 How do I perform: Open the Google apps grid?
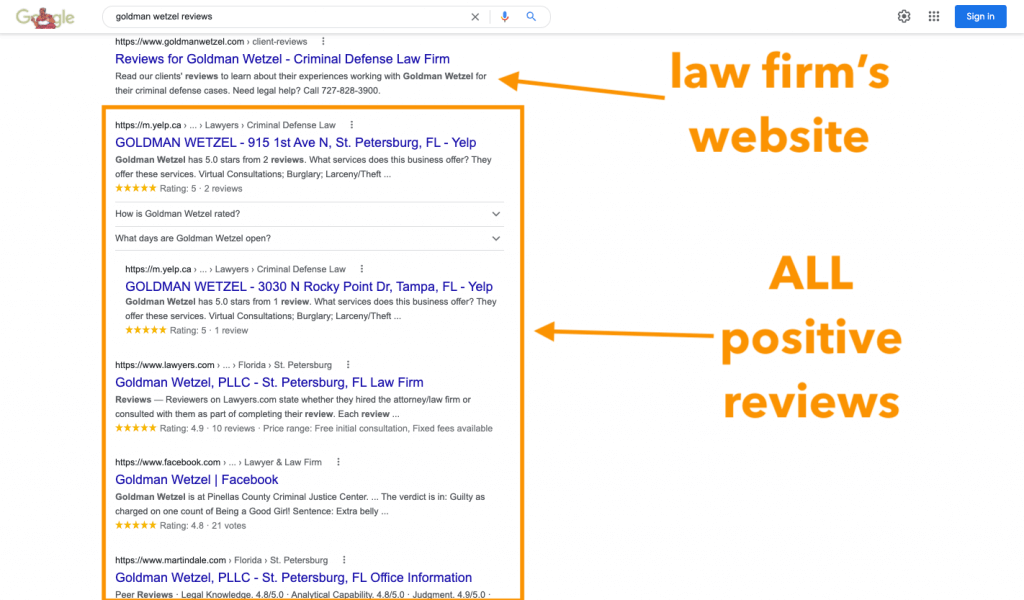point(934,16)
